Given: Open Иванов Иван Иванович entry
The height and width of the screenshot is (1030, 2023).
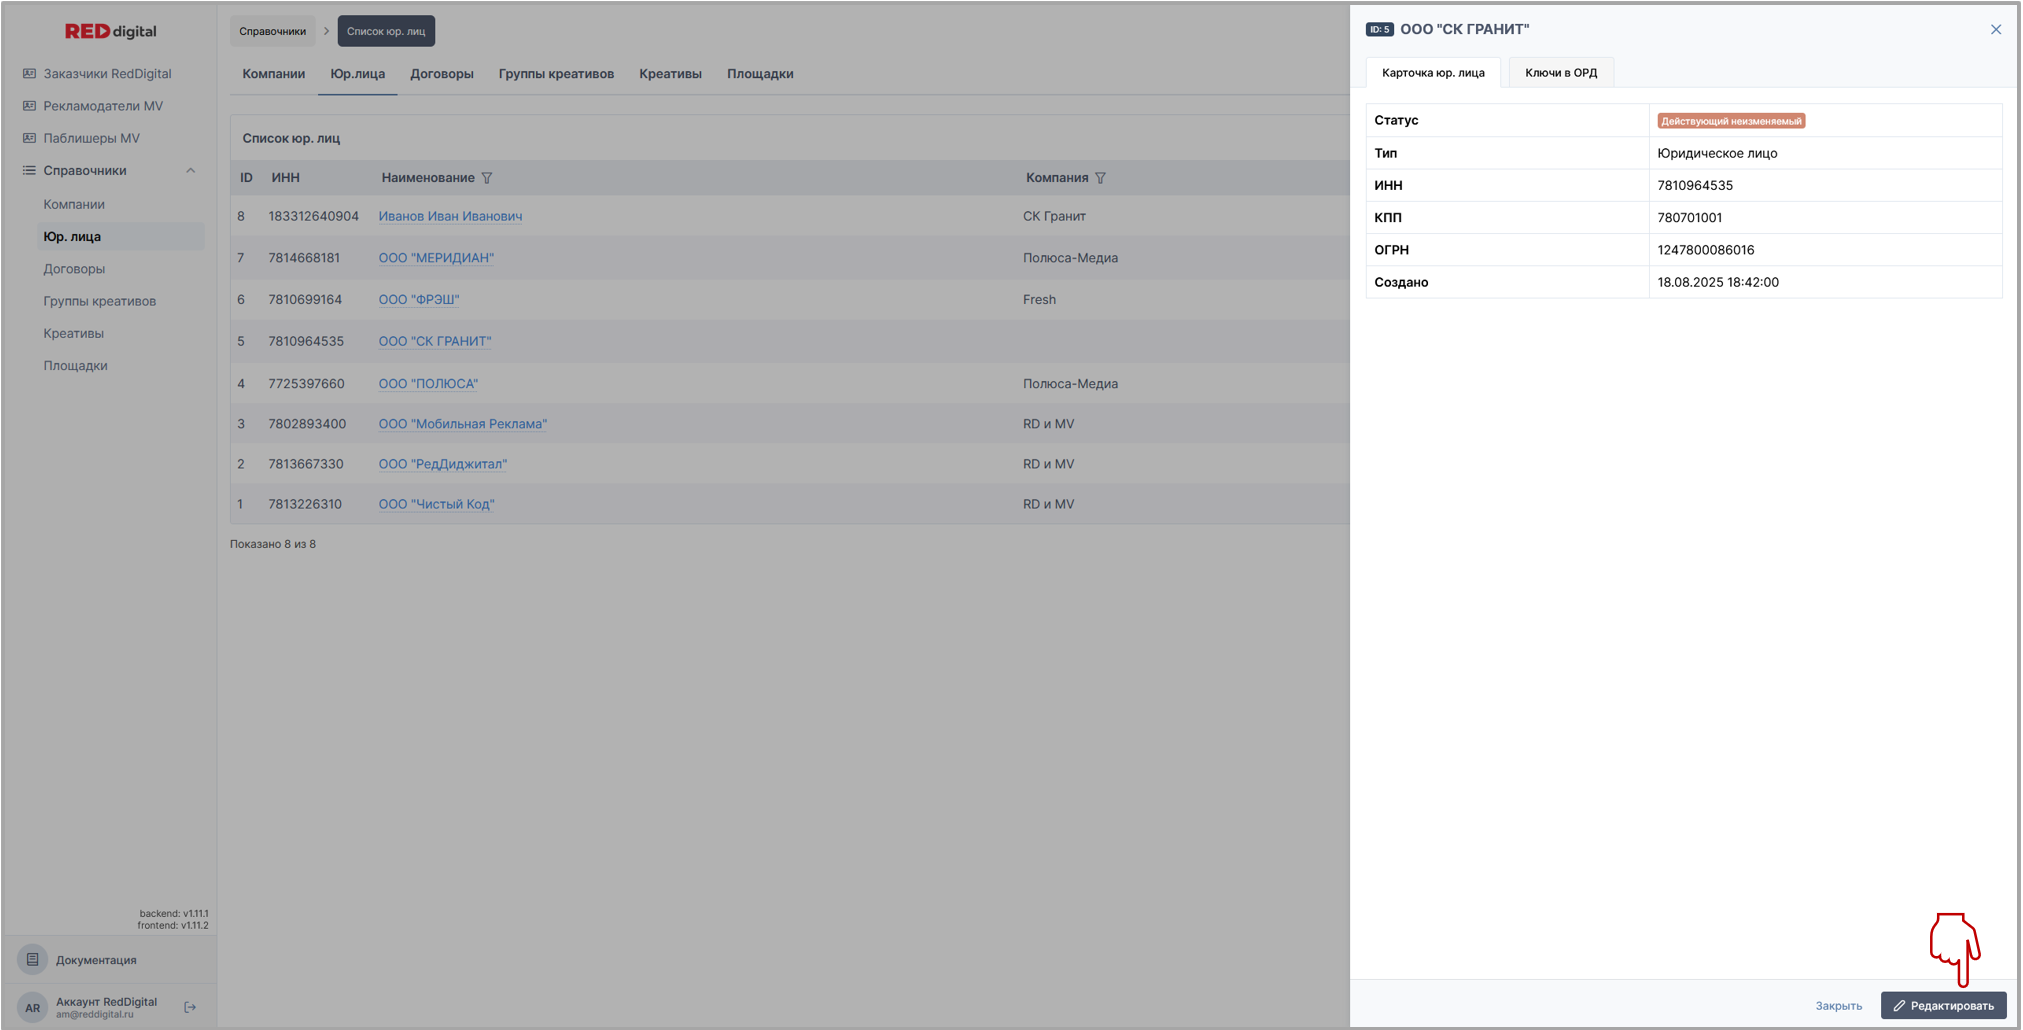Looking at the screenshot, I should click(450, 216).
